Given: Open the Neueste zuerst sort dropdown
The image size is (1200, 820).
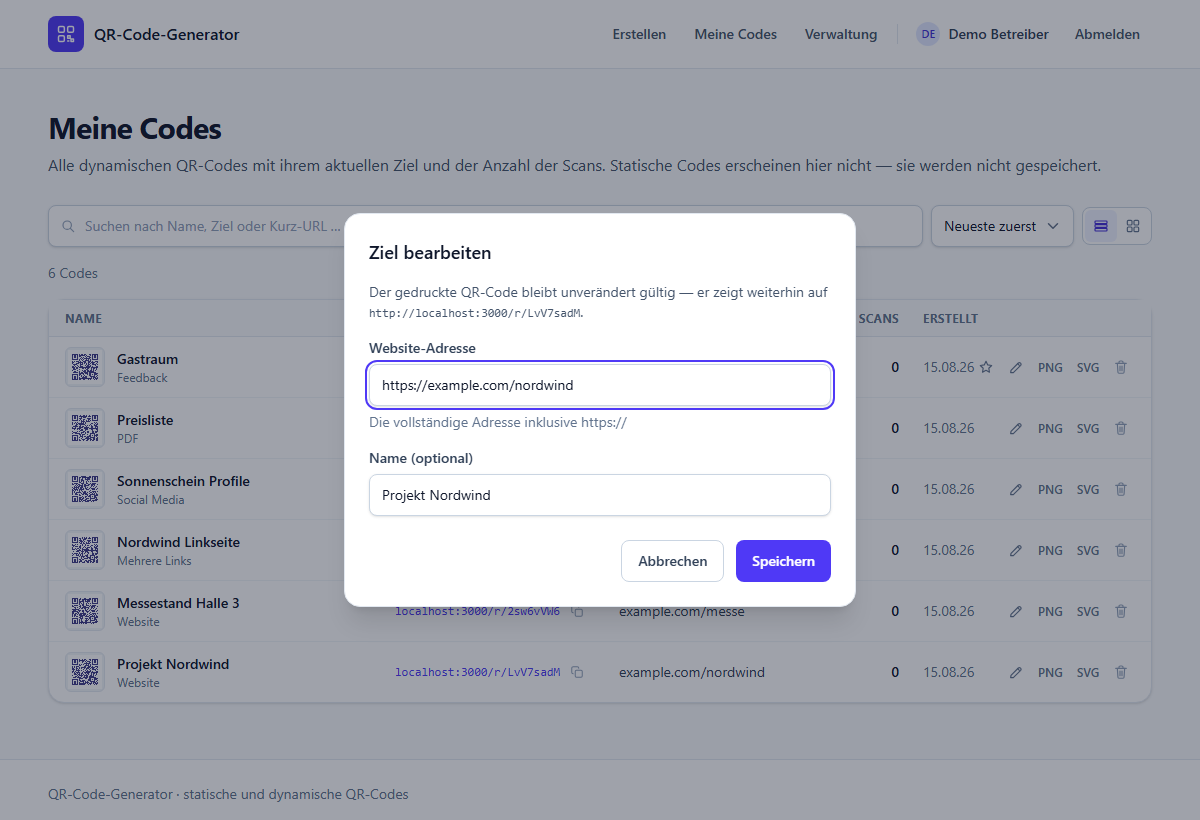Looking at the screenshot, I should click(1002, 226).
